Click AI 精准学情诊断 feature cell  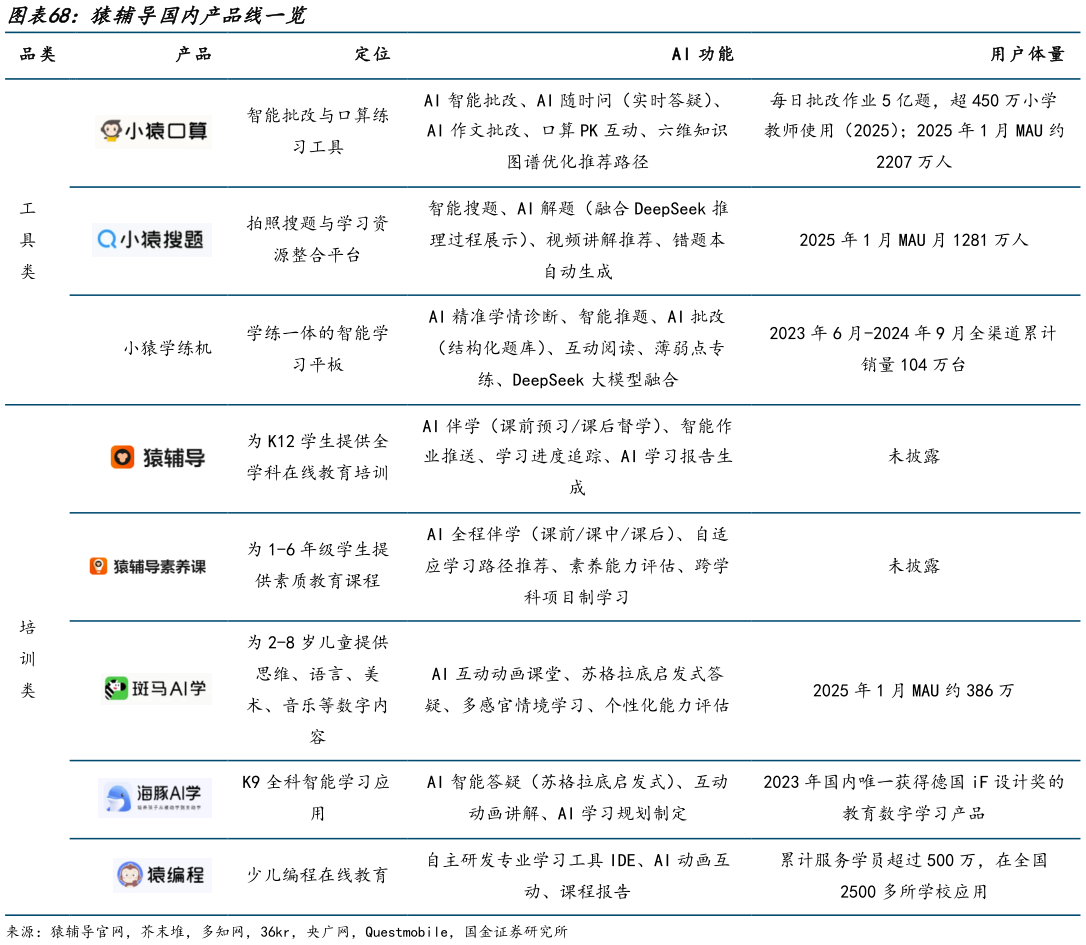[578, 348]
